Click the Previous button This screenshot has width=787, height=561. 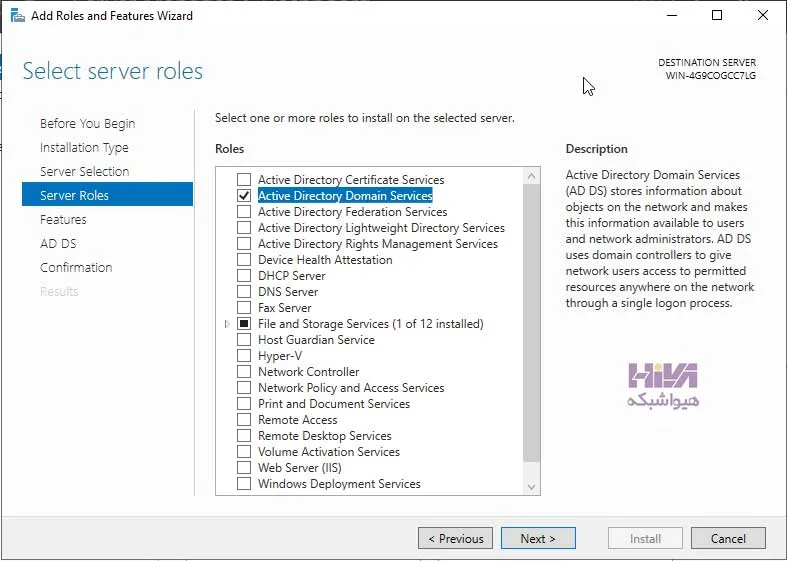click(455, 538)
